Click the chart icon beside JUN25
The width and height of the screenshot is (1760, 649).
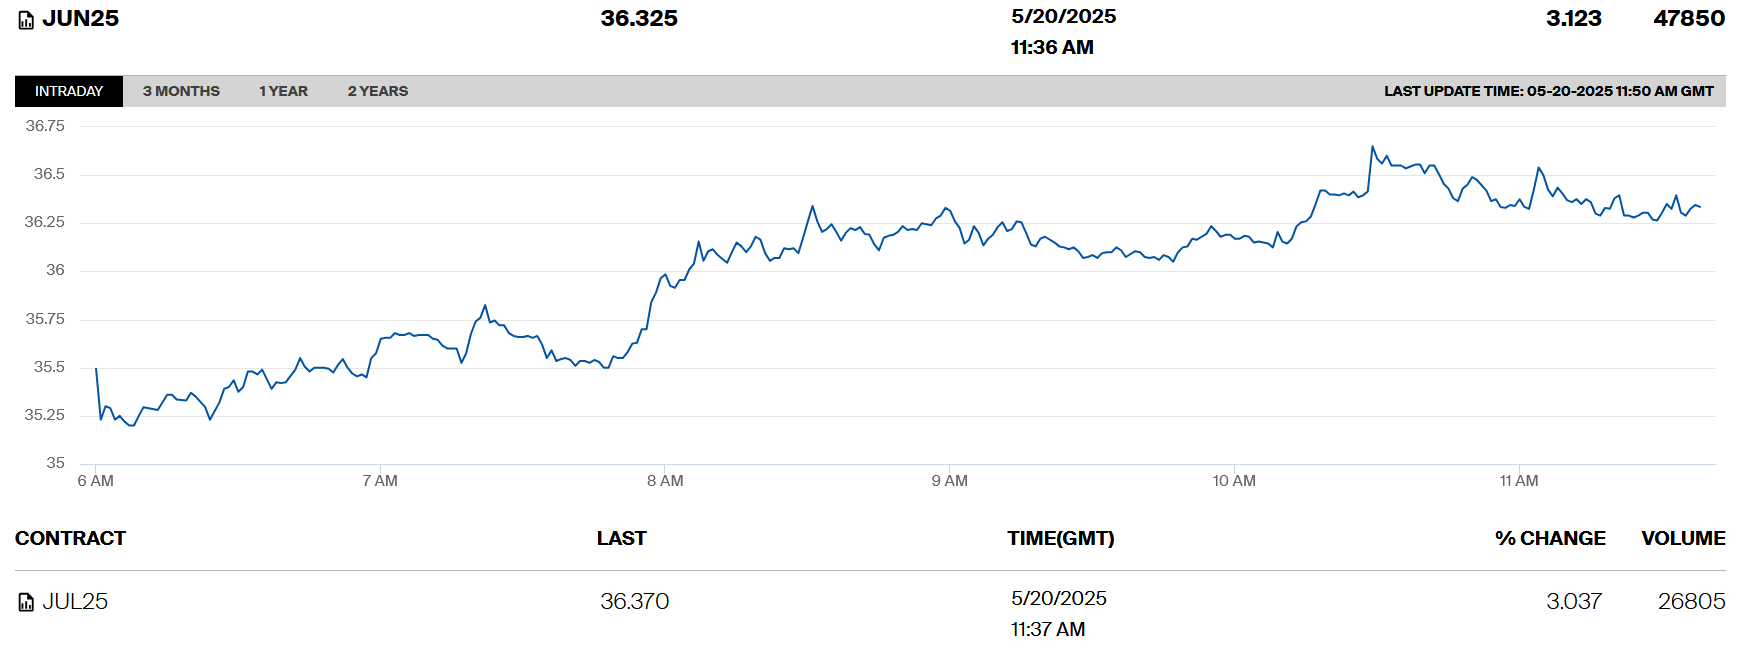point(26,20)
